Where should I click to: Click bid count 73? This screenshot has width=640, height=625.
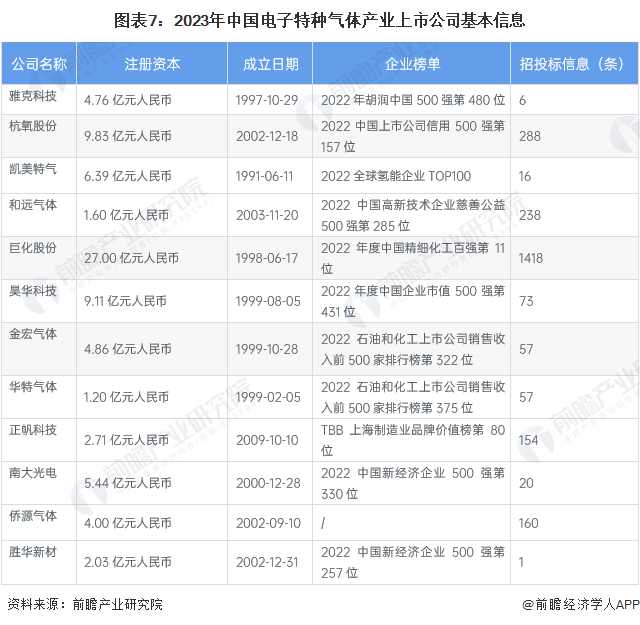526,301
